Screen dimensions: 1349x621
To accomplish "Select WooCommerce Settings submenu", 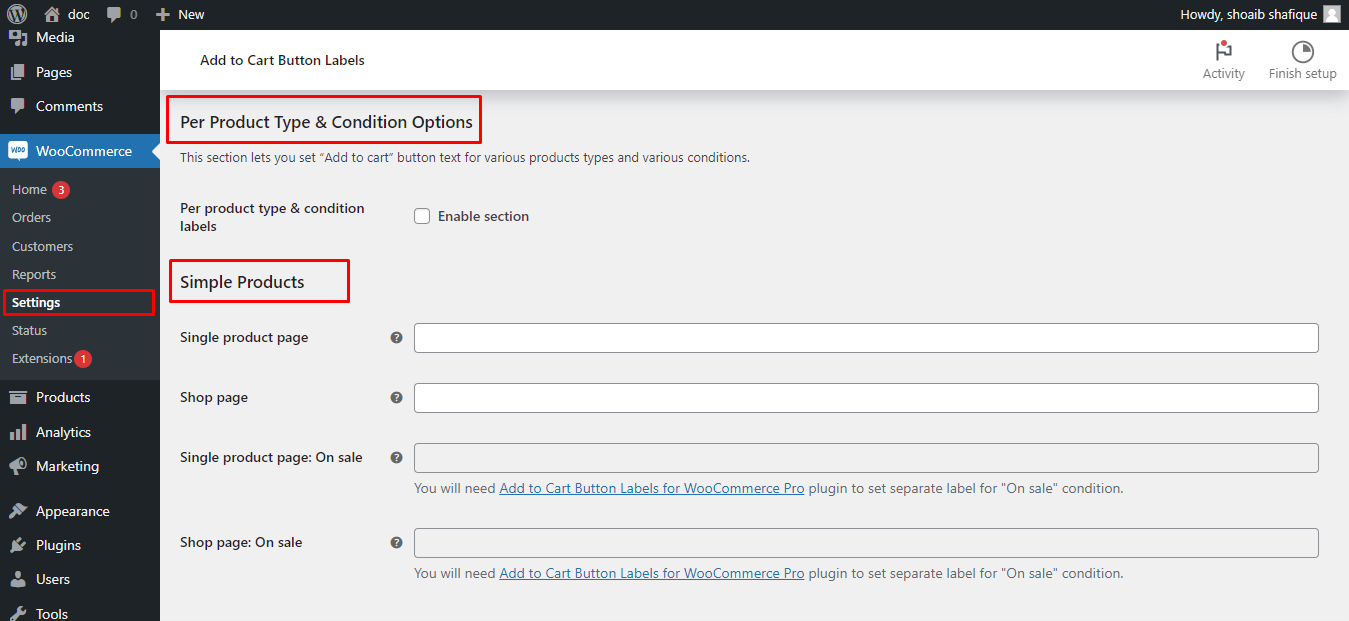I will (36, 302).
